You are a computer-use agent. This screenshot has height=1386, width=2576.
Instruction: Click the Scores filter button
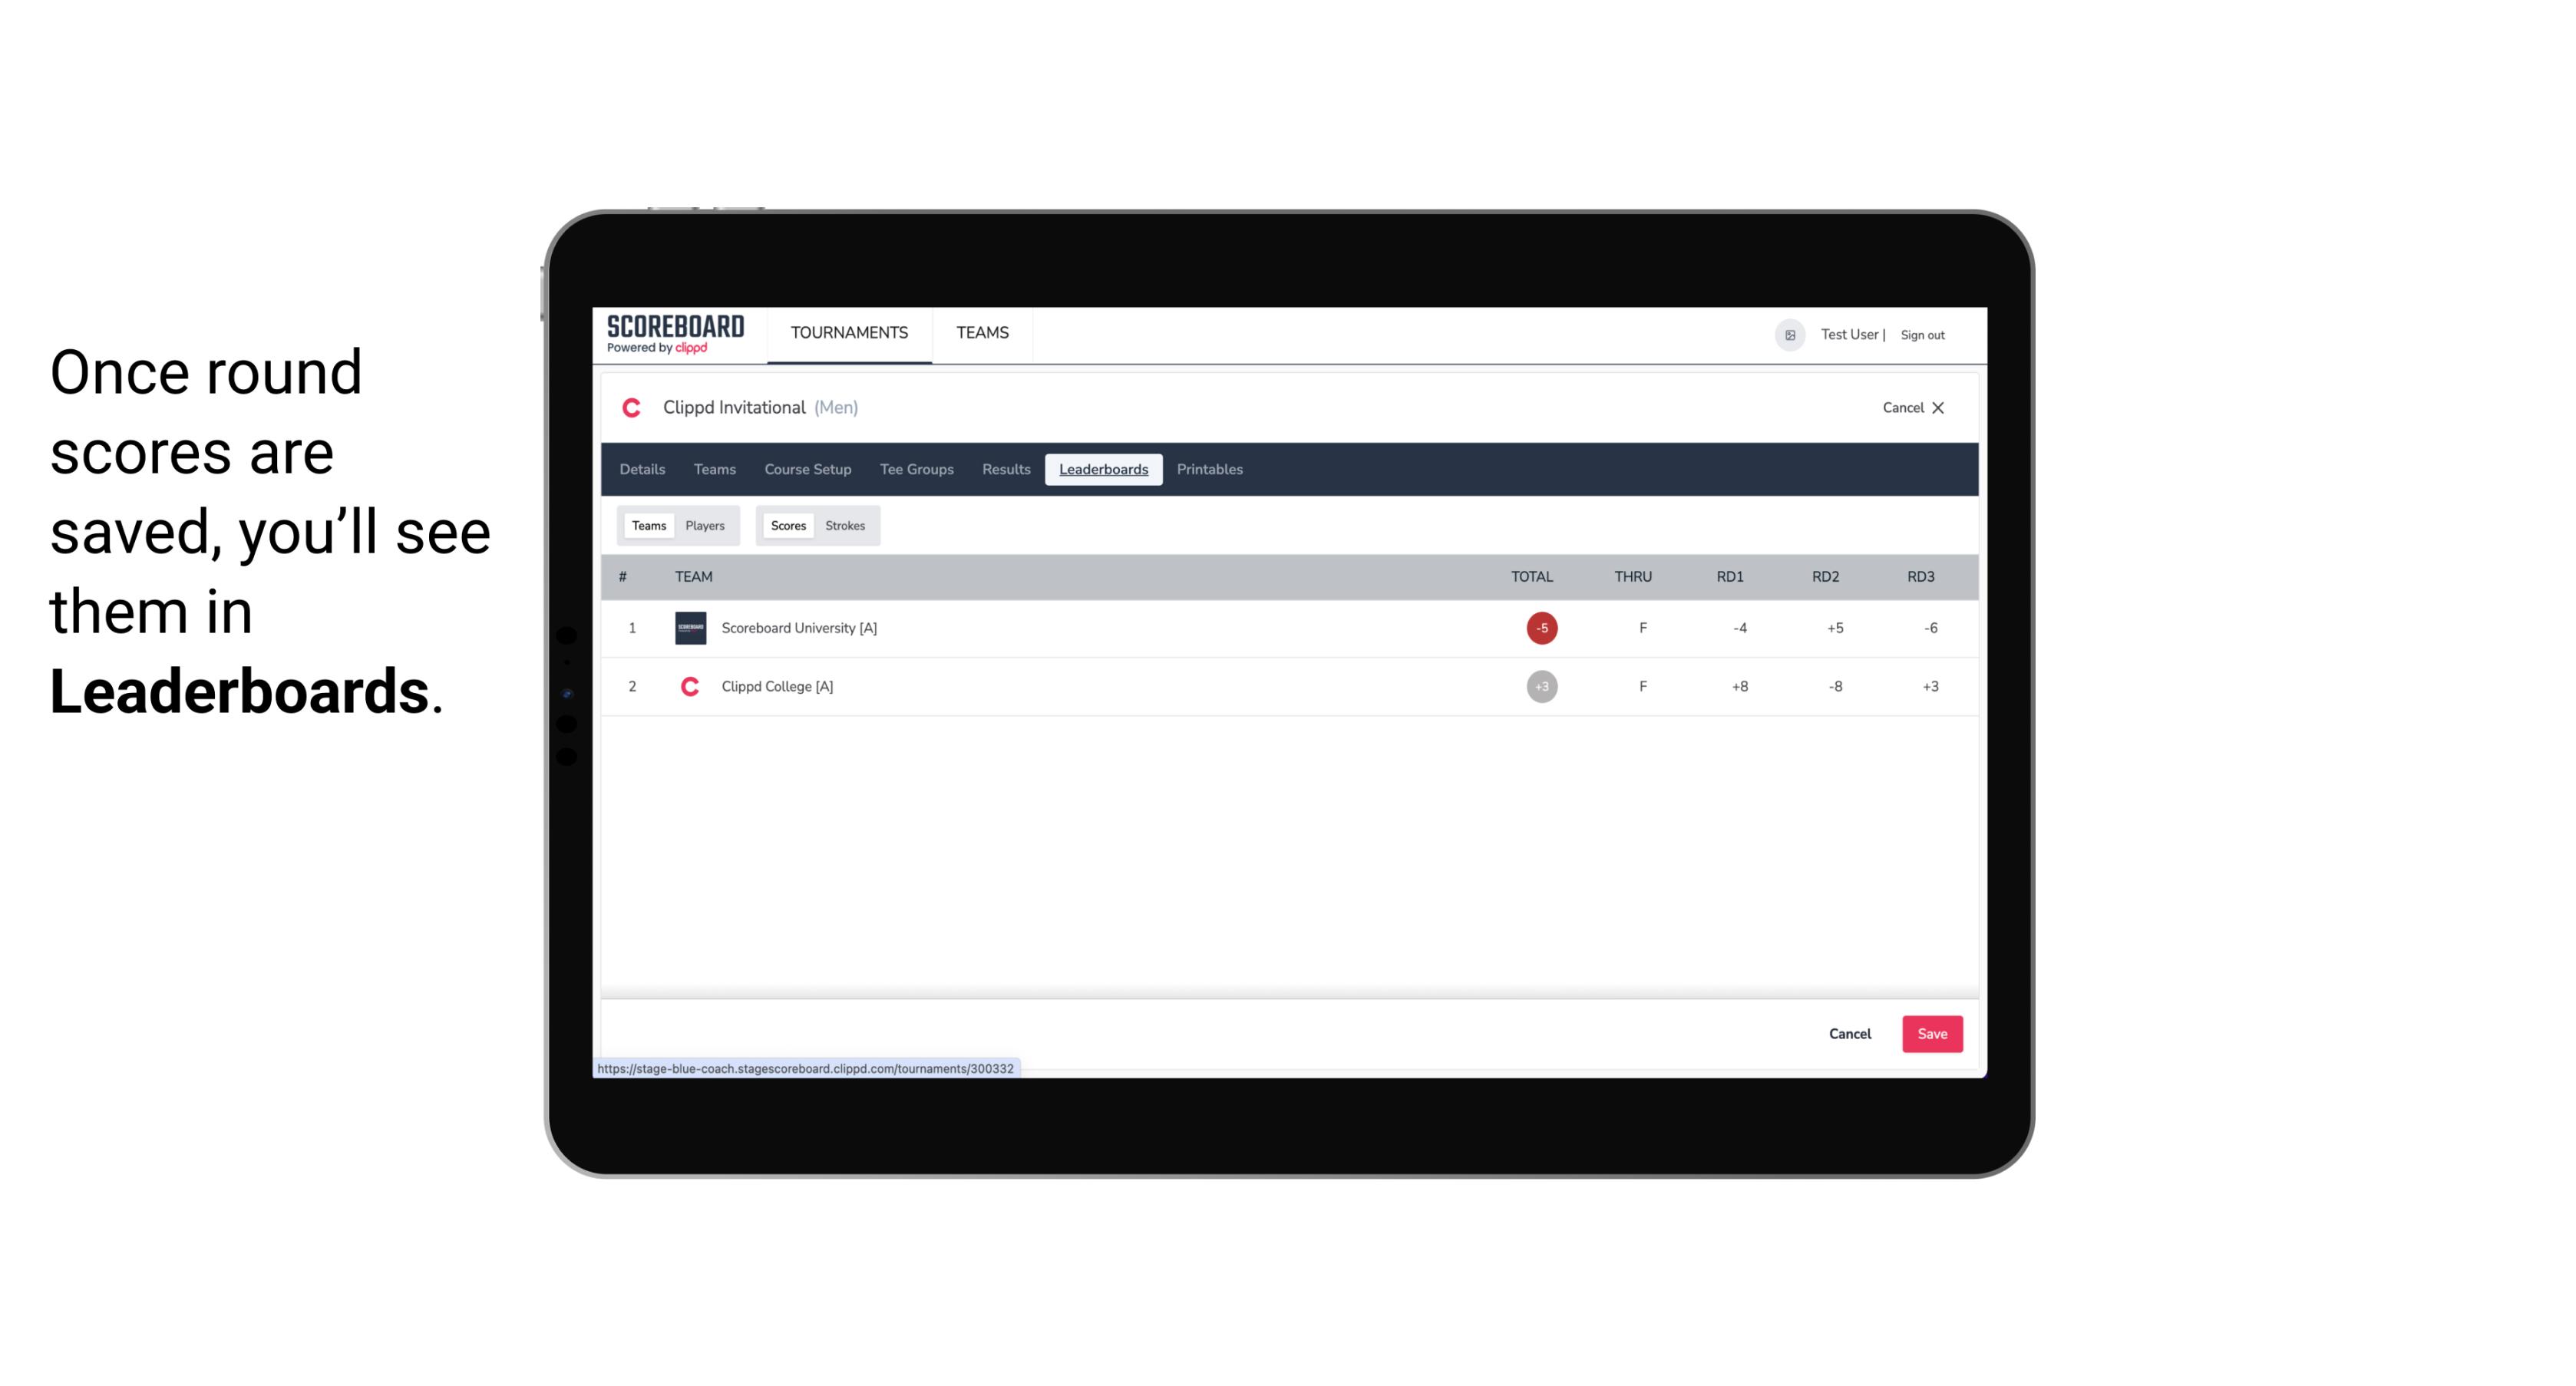787,526
